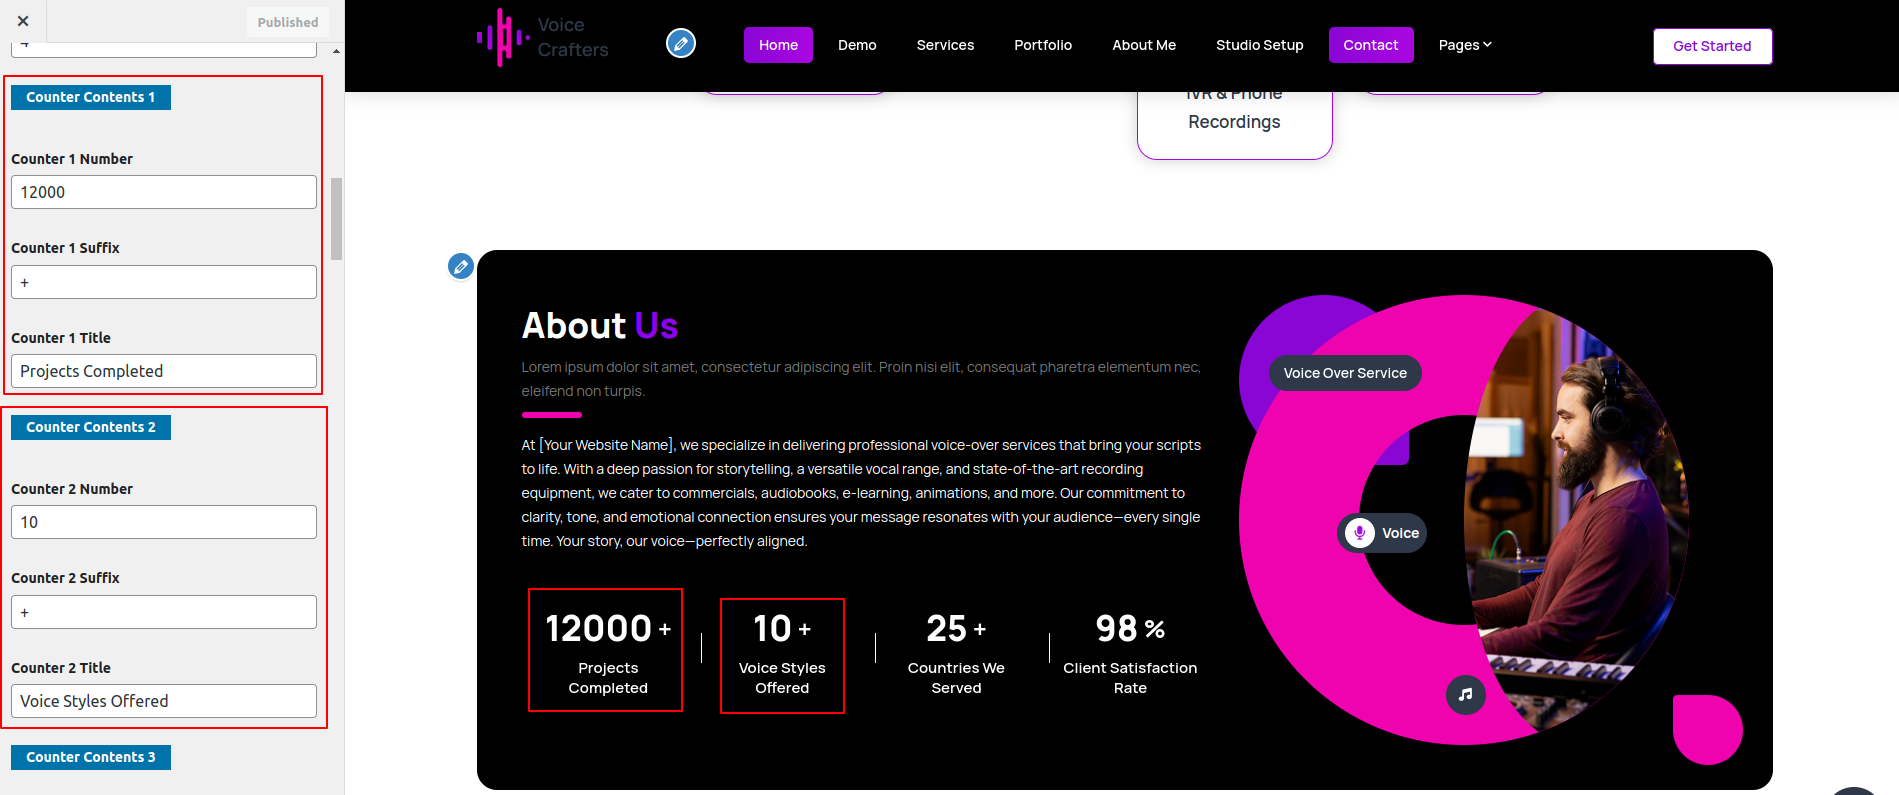
Task: Click the microphone icon in Voice badge
Action: 1359,533
